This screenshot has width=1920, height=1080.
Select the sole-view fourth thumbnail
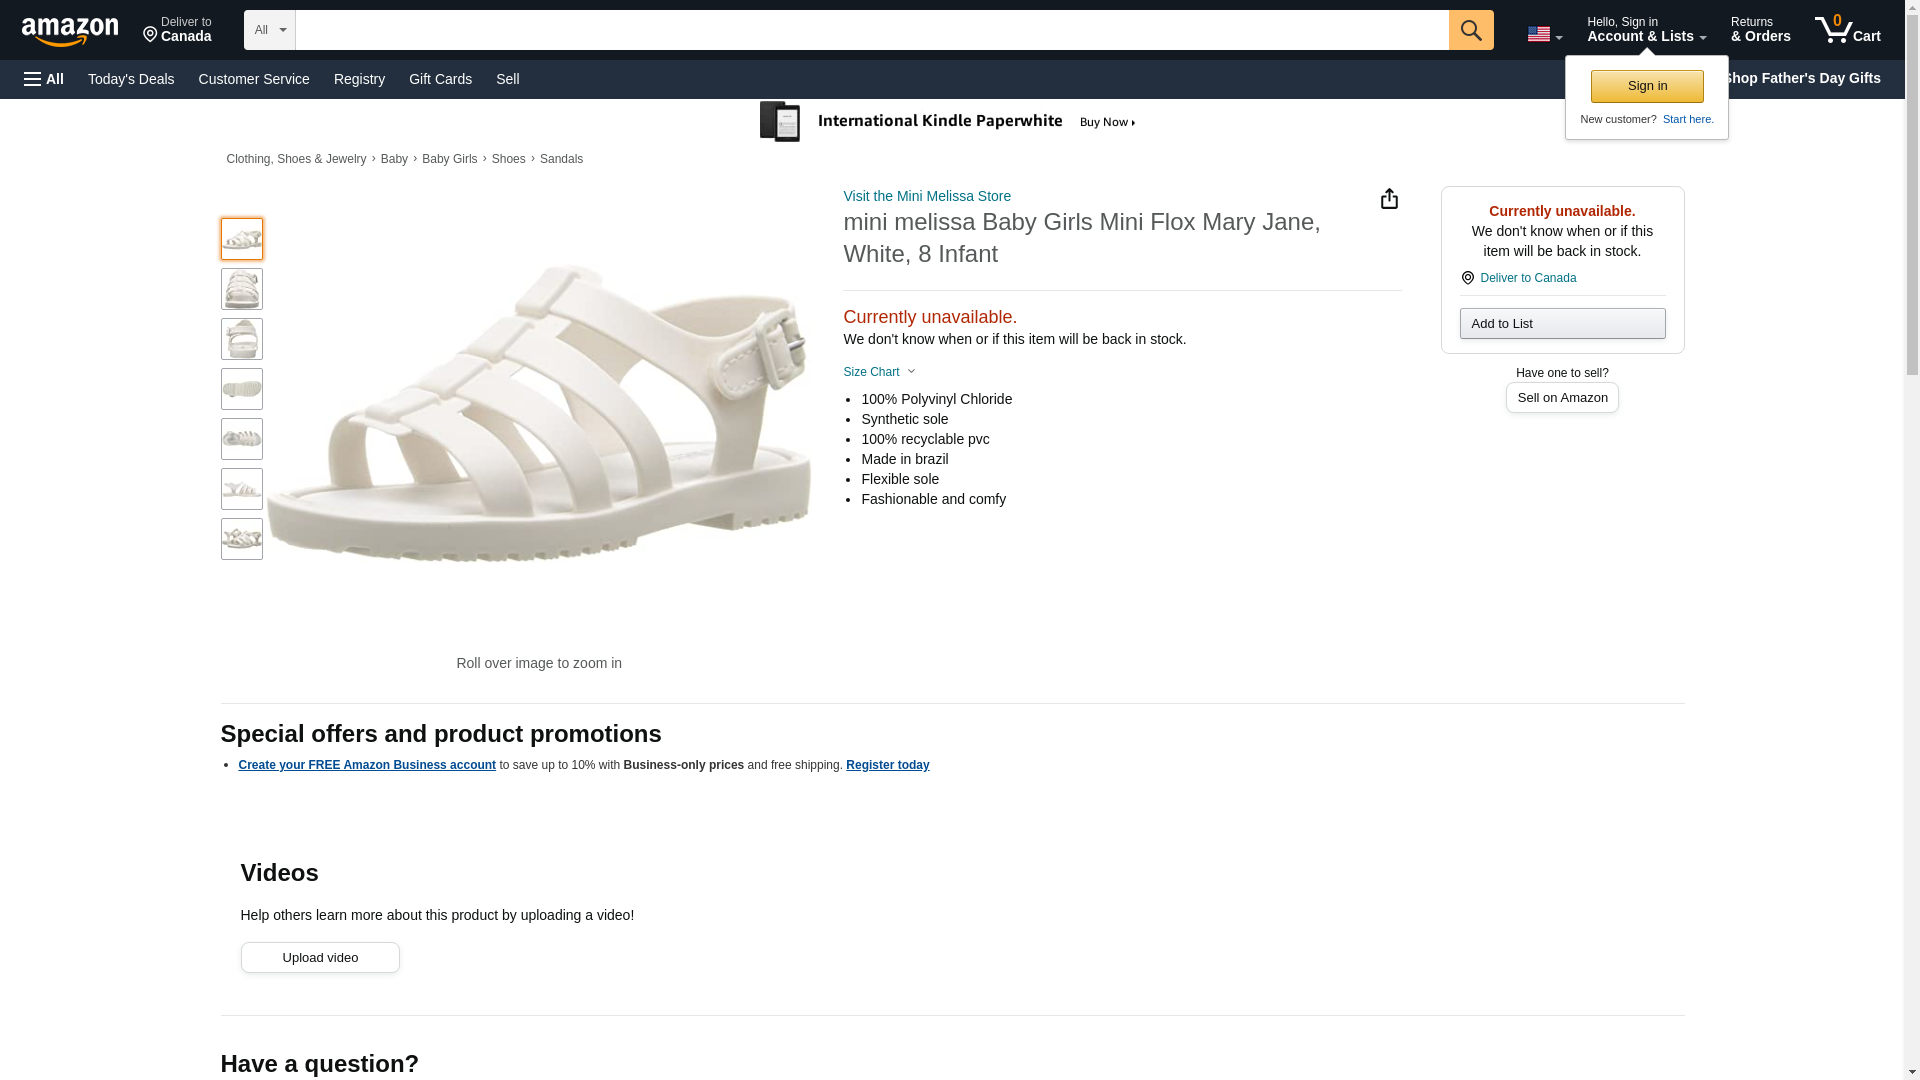[242, 389]
